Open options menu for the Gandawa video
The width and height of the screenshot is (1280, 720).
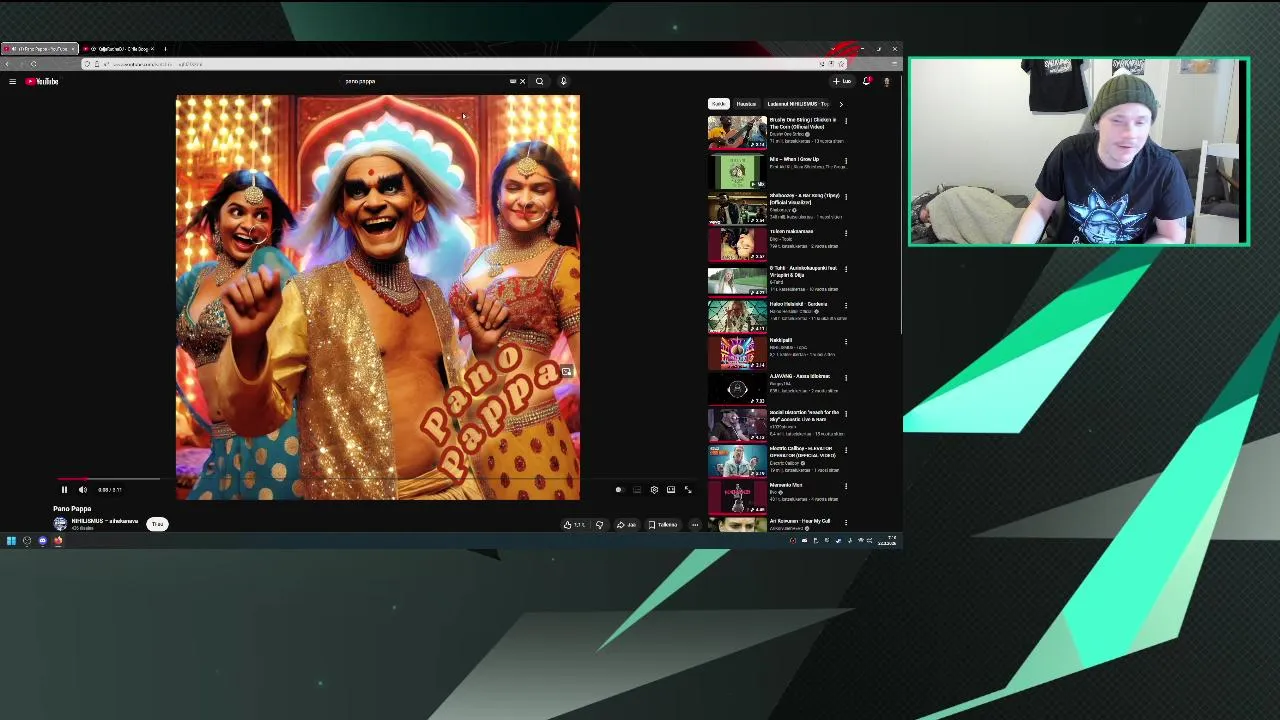pyautogui.click(x=846, y=305)
